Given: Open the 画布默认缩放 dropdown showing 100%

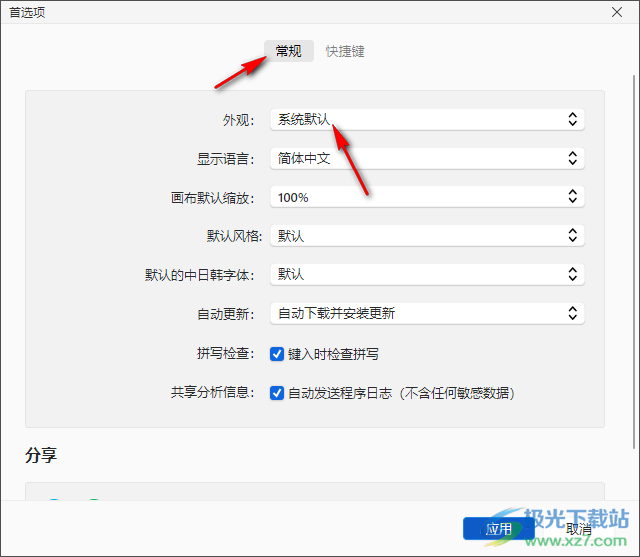Looking at the screenshot, I should (x=427, y=197).
